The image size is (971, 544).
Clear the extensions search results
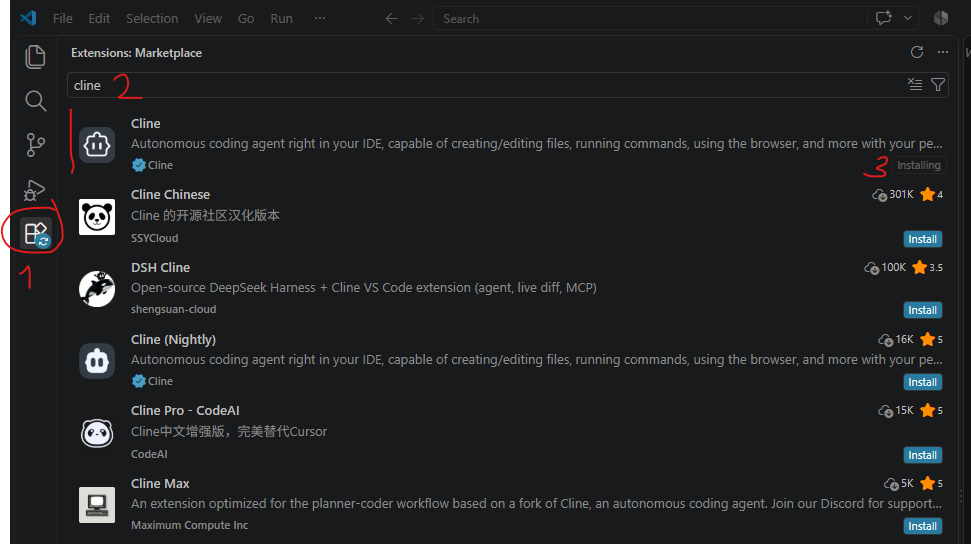click(x=915, y=84)
